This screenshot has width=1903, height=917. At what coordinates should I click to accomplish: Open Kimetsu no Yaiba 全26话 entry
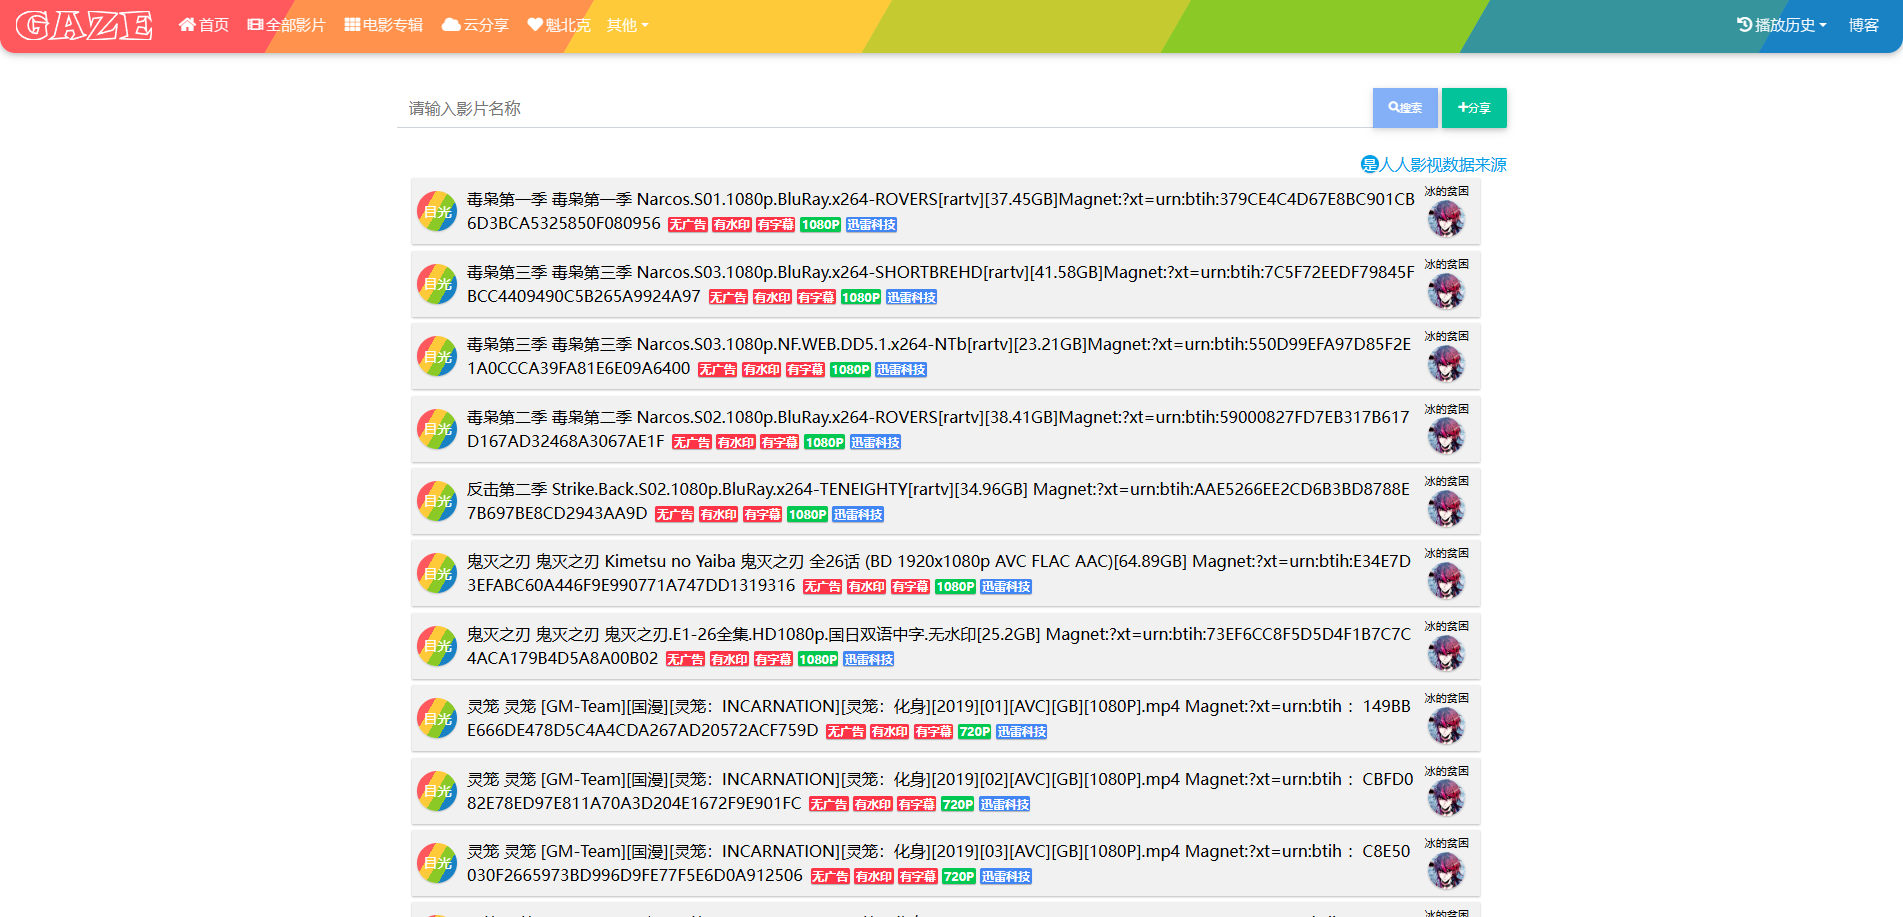tap(939, 573)
